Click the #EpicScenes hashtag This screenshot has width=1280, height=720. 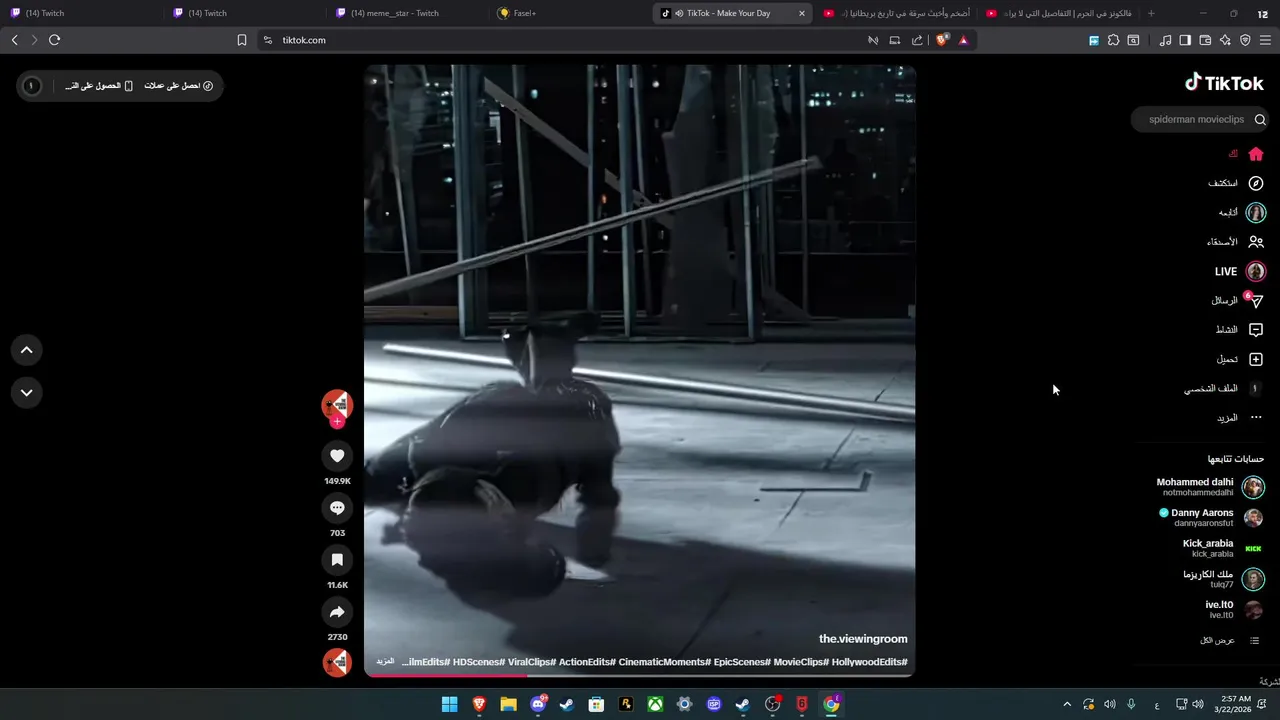[741, 662]
